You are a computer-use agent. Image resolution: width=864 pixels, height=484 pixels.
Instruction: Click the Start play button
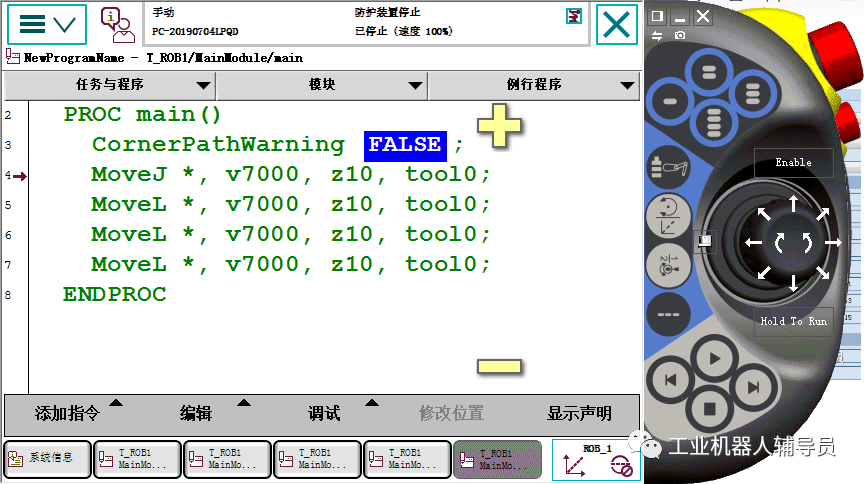point(715,359)
